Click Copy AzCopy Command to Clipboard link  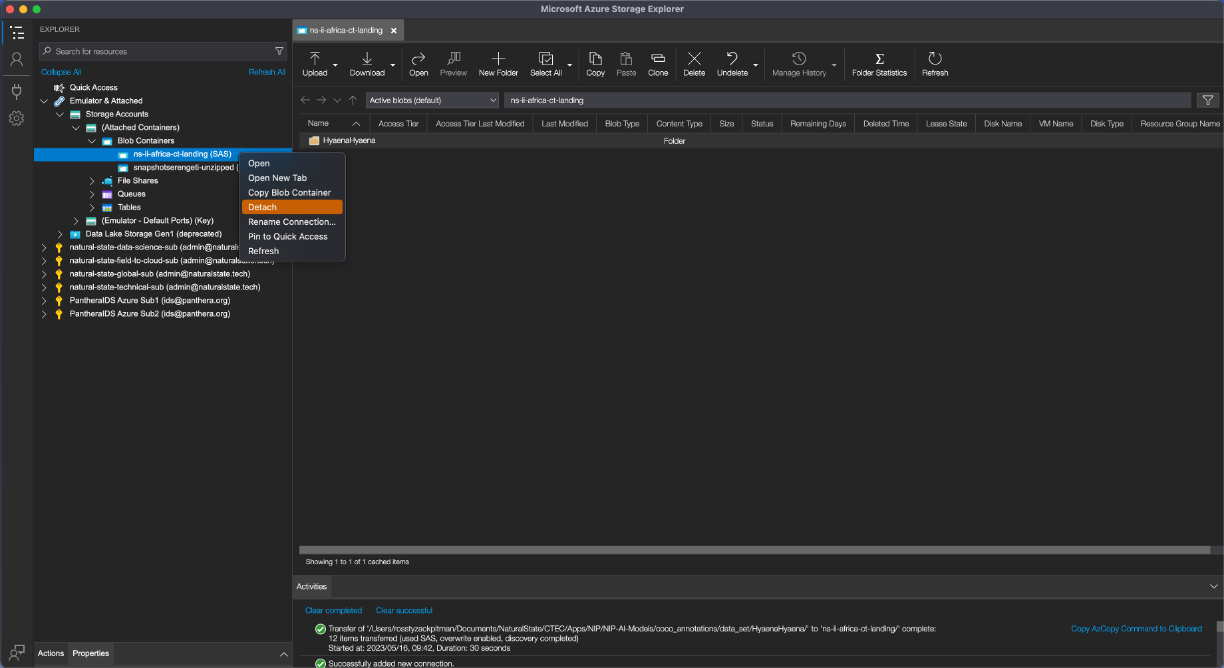1136,629
